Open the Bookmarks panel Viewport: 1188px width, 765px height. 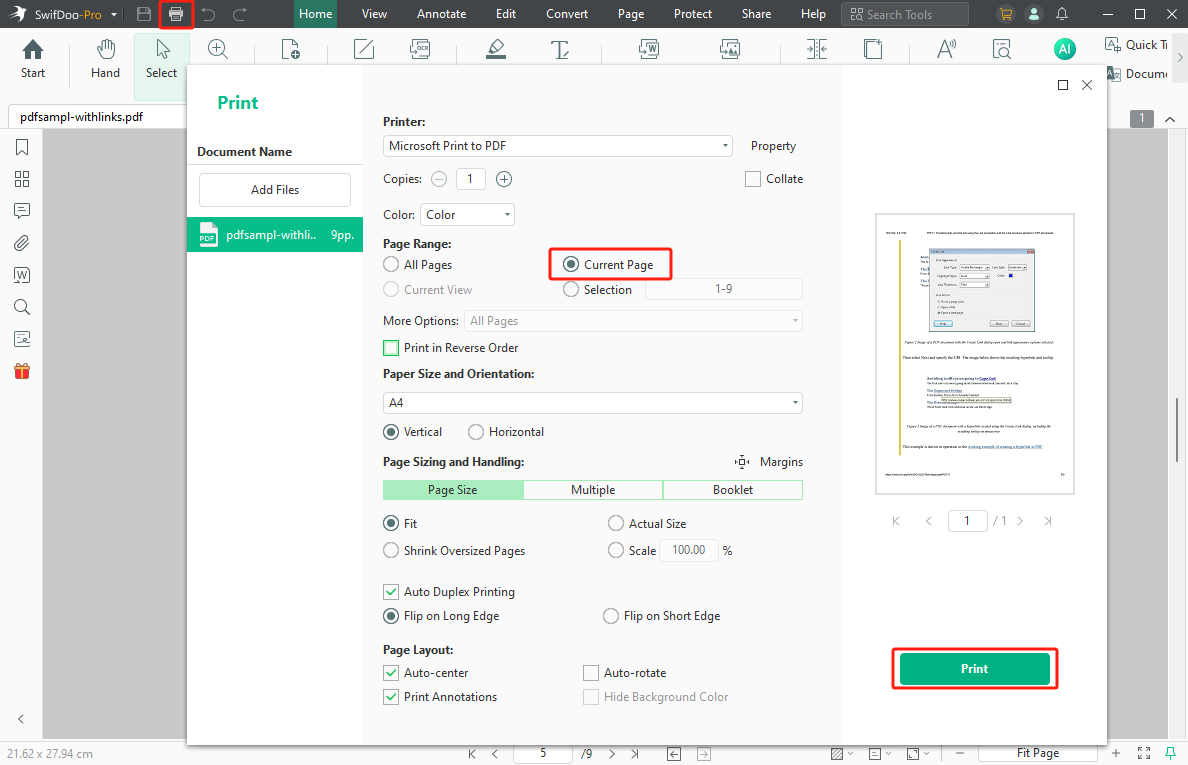pyautogui.click(x=21, y=147)
